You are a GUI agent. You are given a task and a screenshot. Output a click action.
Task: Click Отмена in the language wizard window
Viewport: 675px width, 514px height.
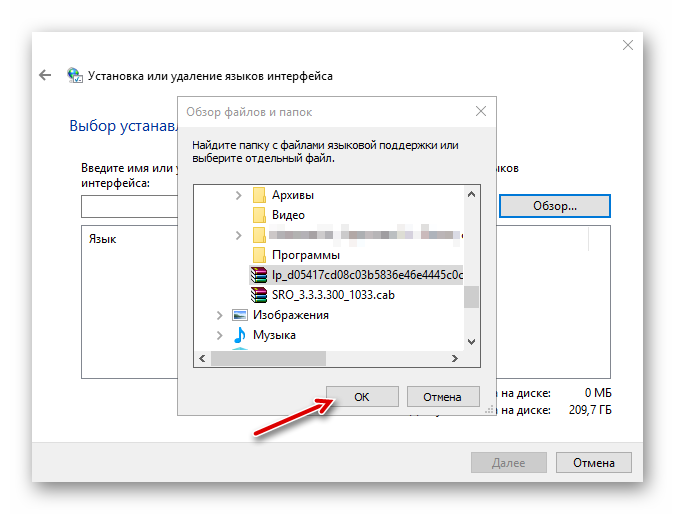(594, 463)
